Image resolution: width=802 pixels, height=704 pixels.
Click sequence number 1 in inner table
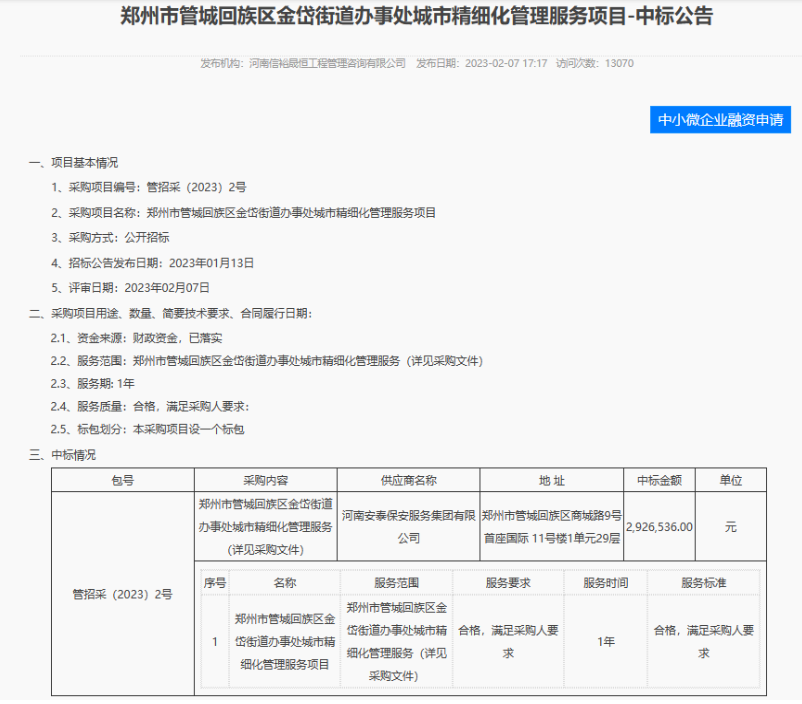point(215,641)
